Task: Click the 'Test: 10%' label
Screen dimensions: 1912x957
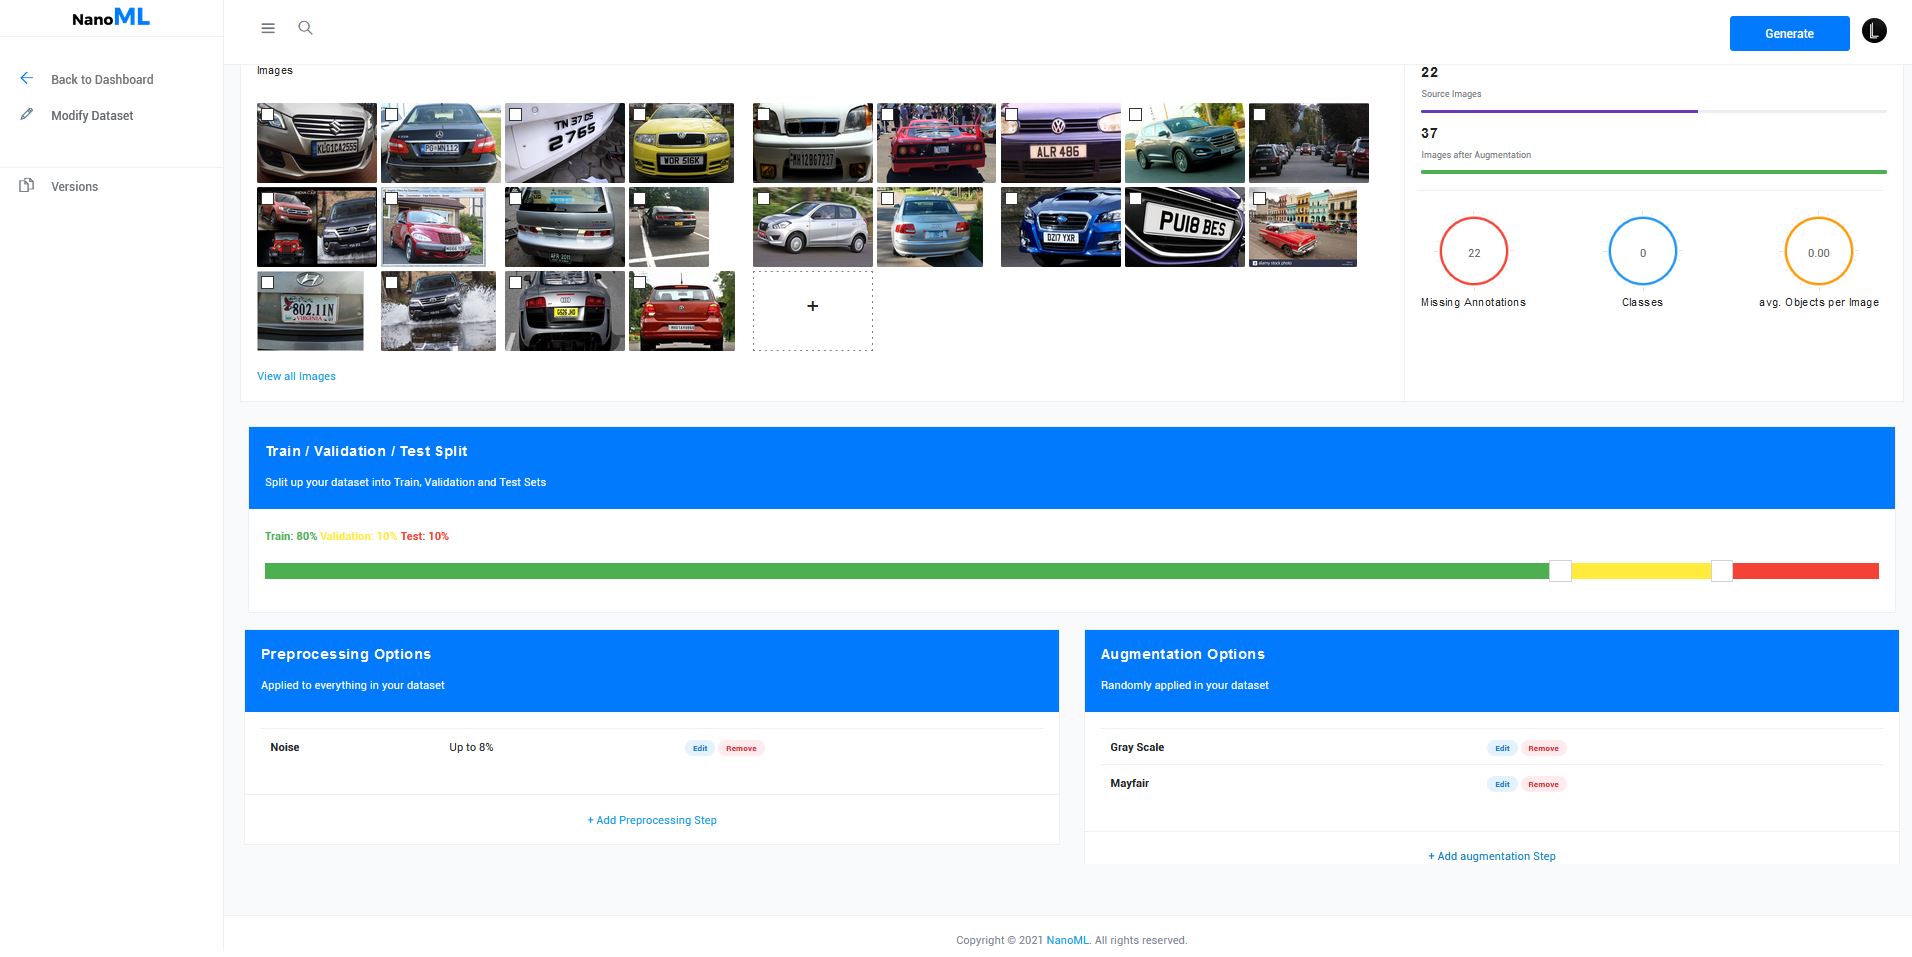Action: coord(425,536)
